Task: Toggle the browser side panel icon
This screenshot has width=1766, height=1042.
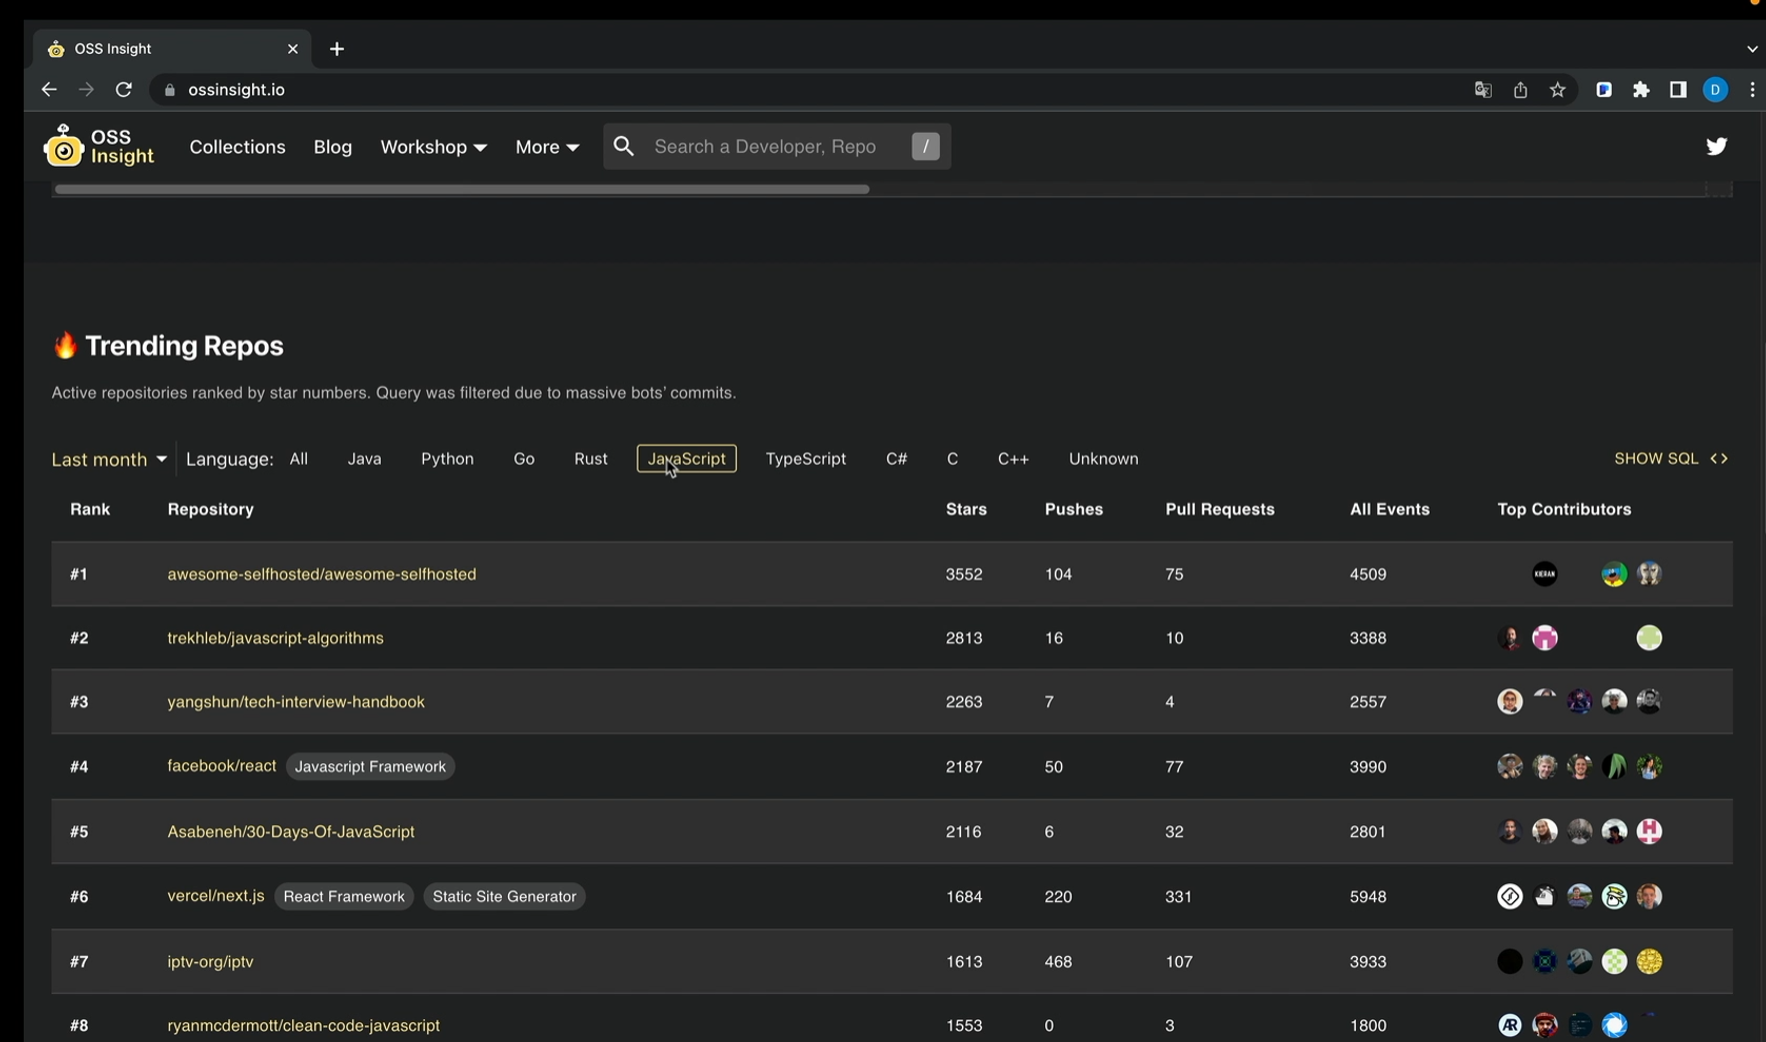Action: (1678, 90)
